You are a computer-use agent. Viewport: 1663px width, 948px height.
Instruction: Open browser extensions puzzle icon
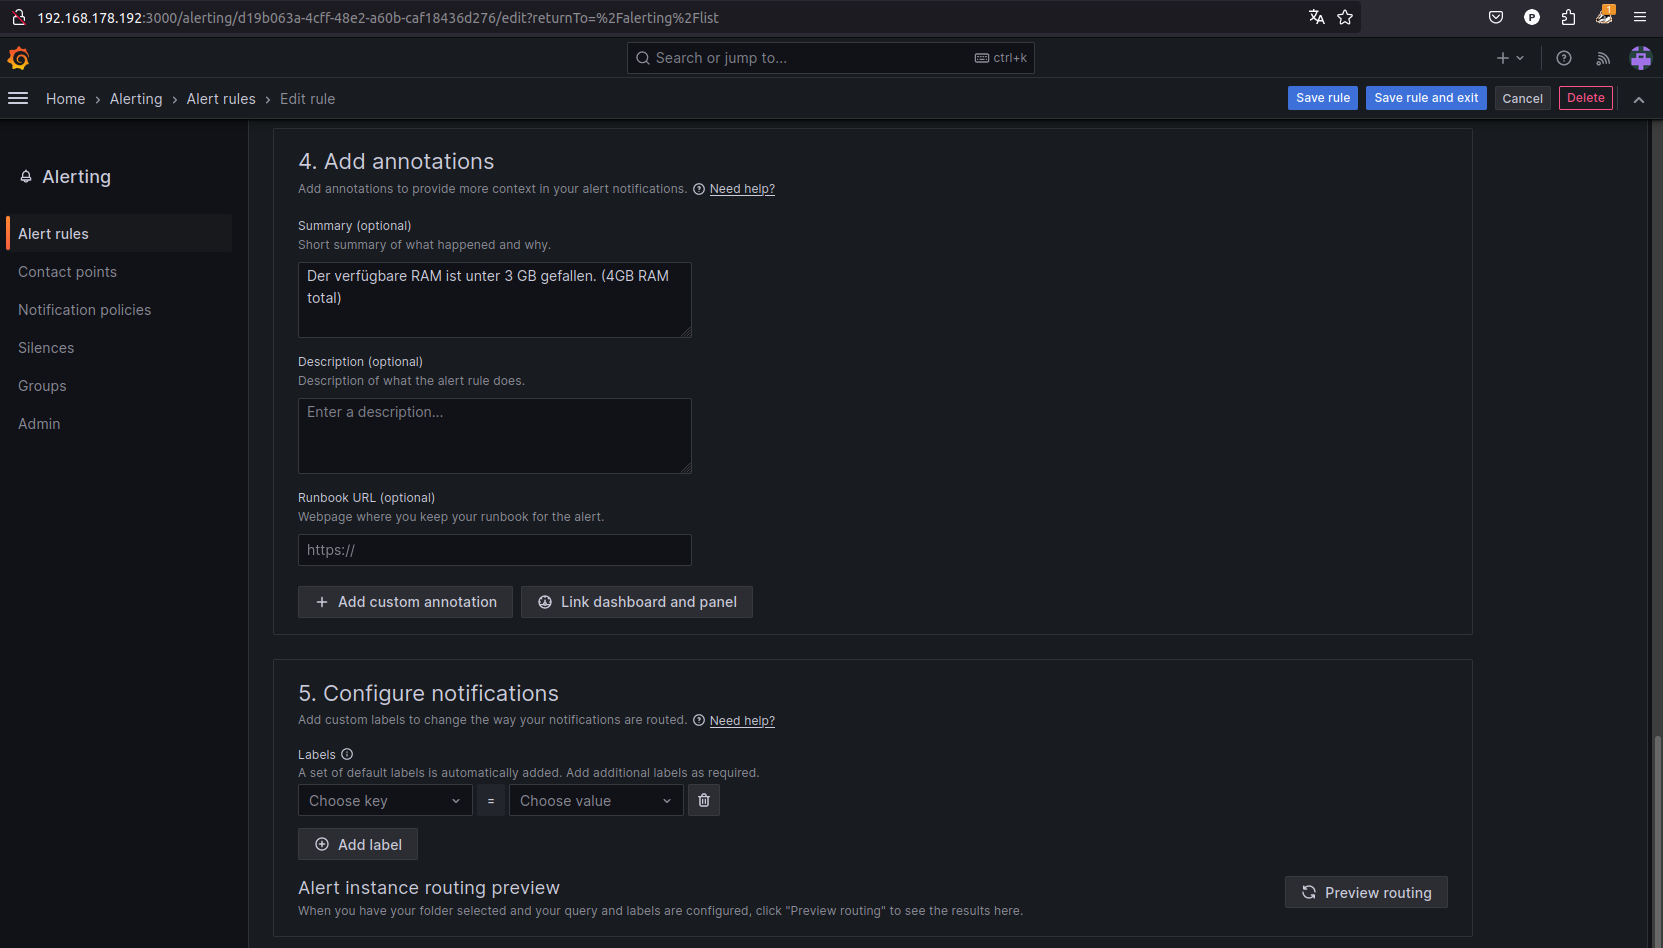[1568, 17]
